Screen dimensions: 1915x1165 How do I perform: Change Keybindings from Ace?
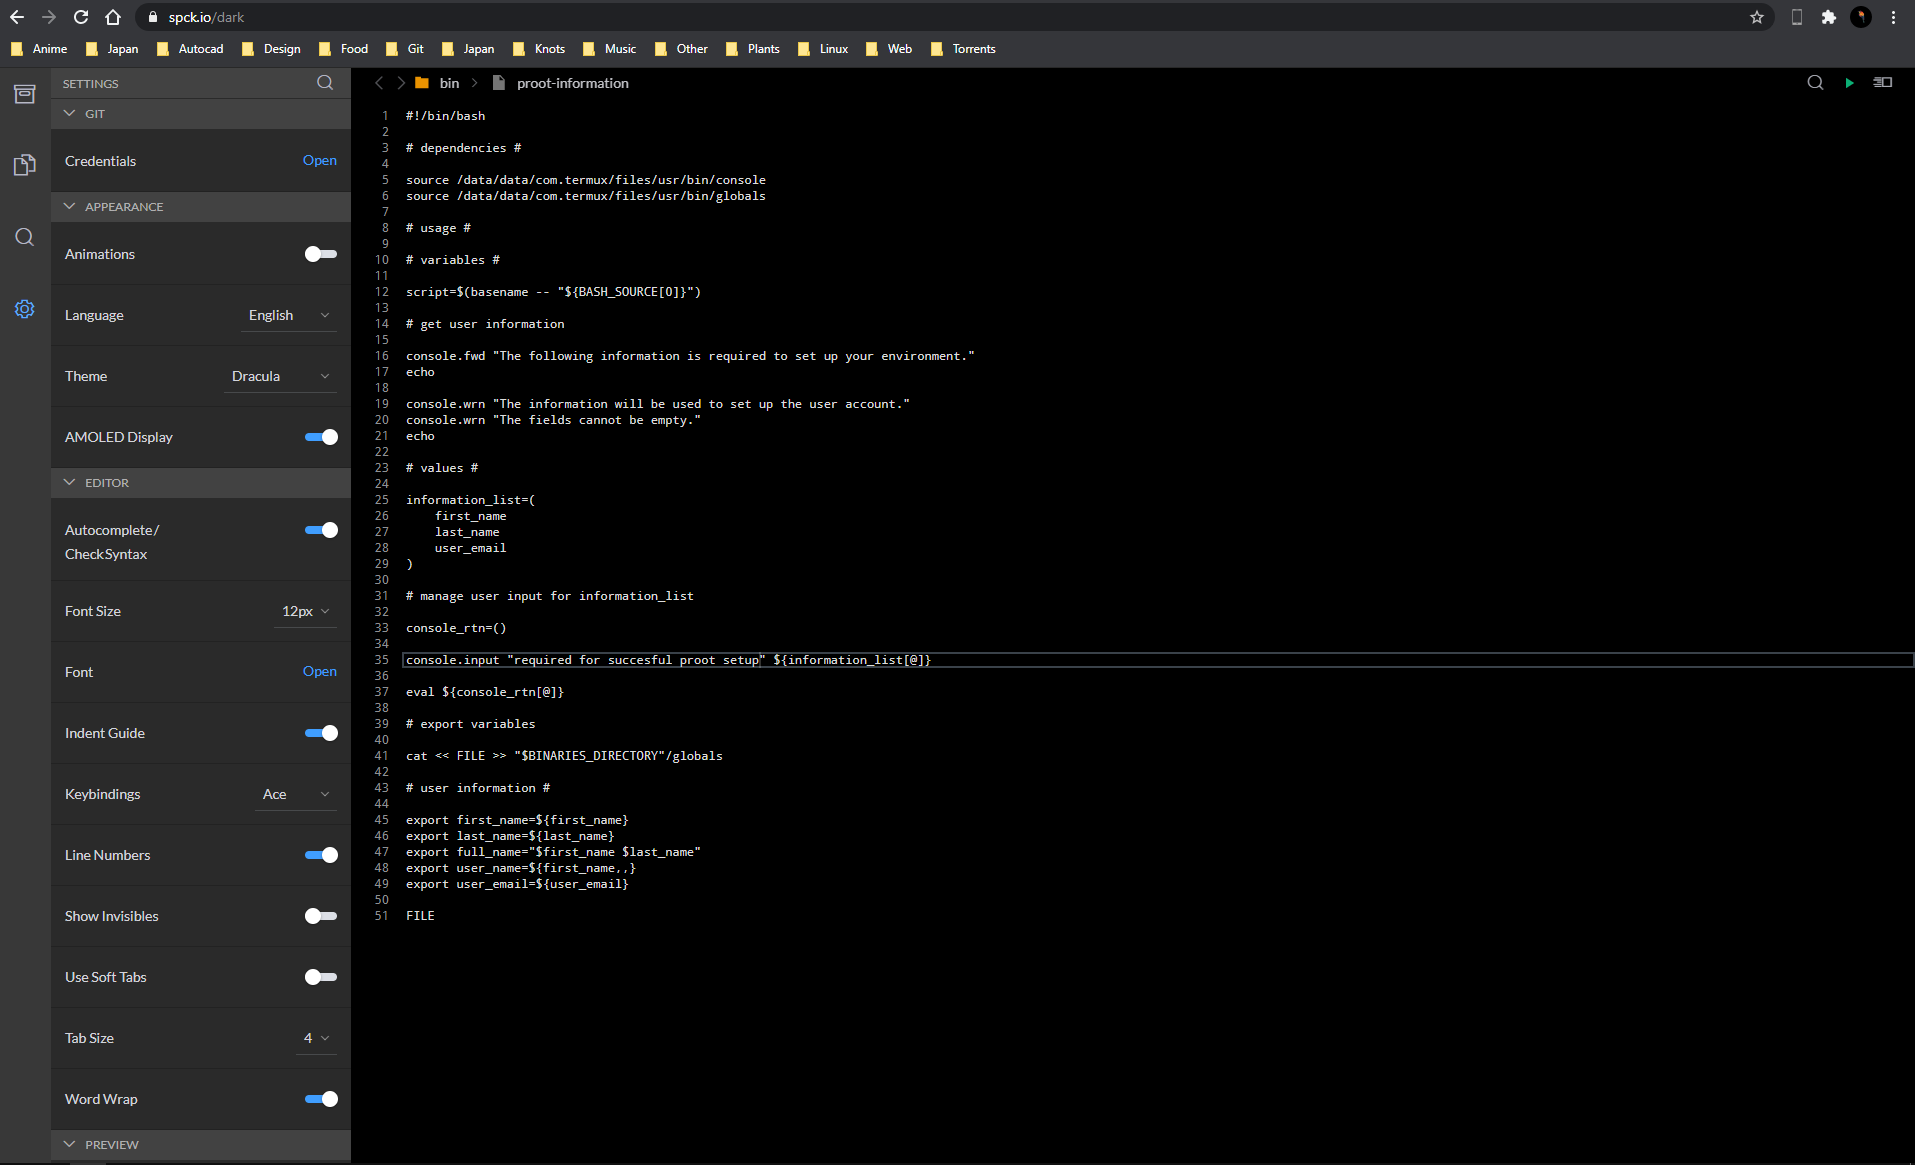coord(294,793)
